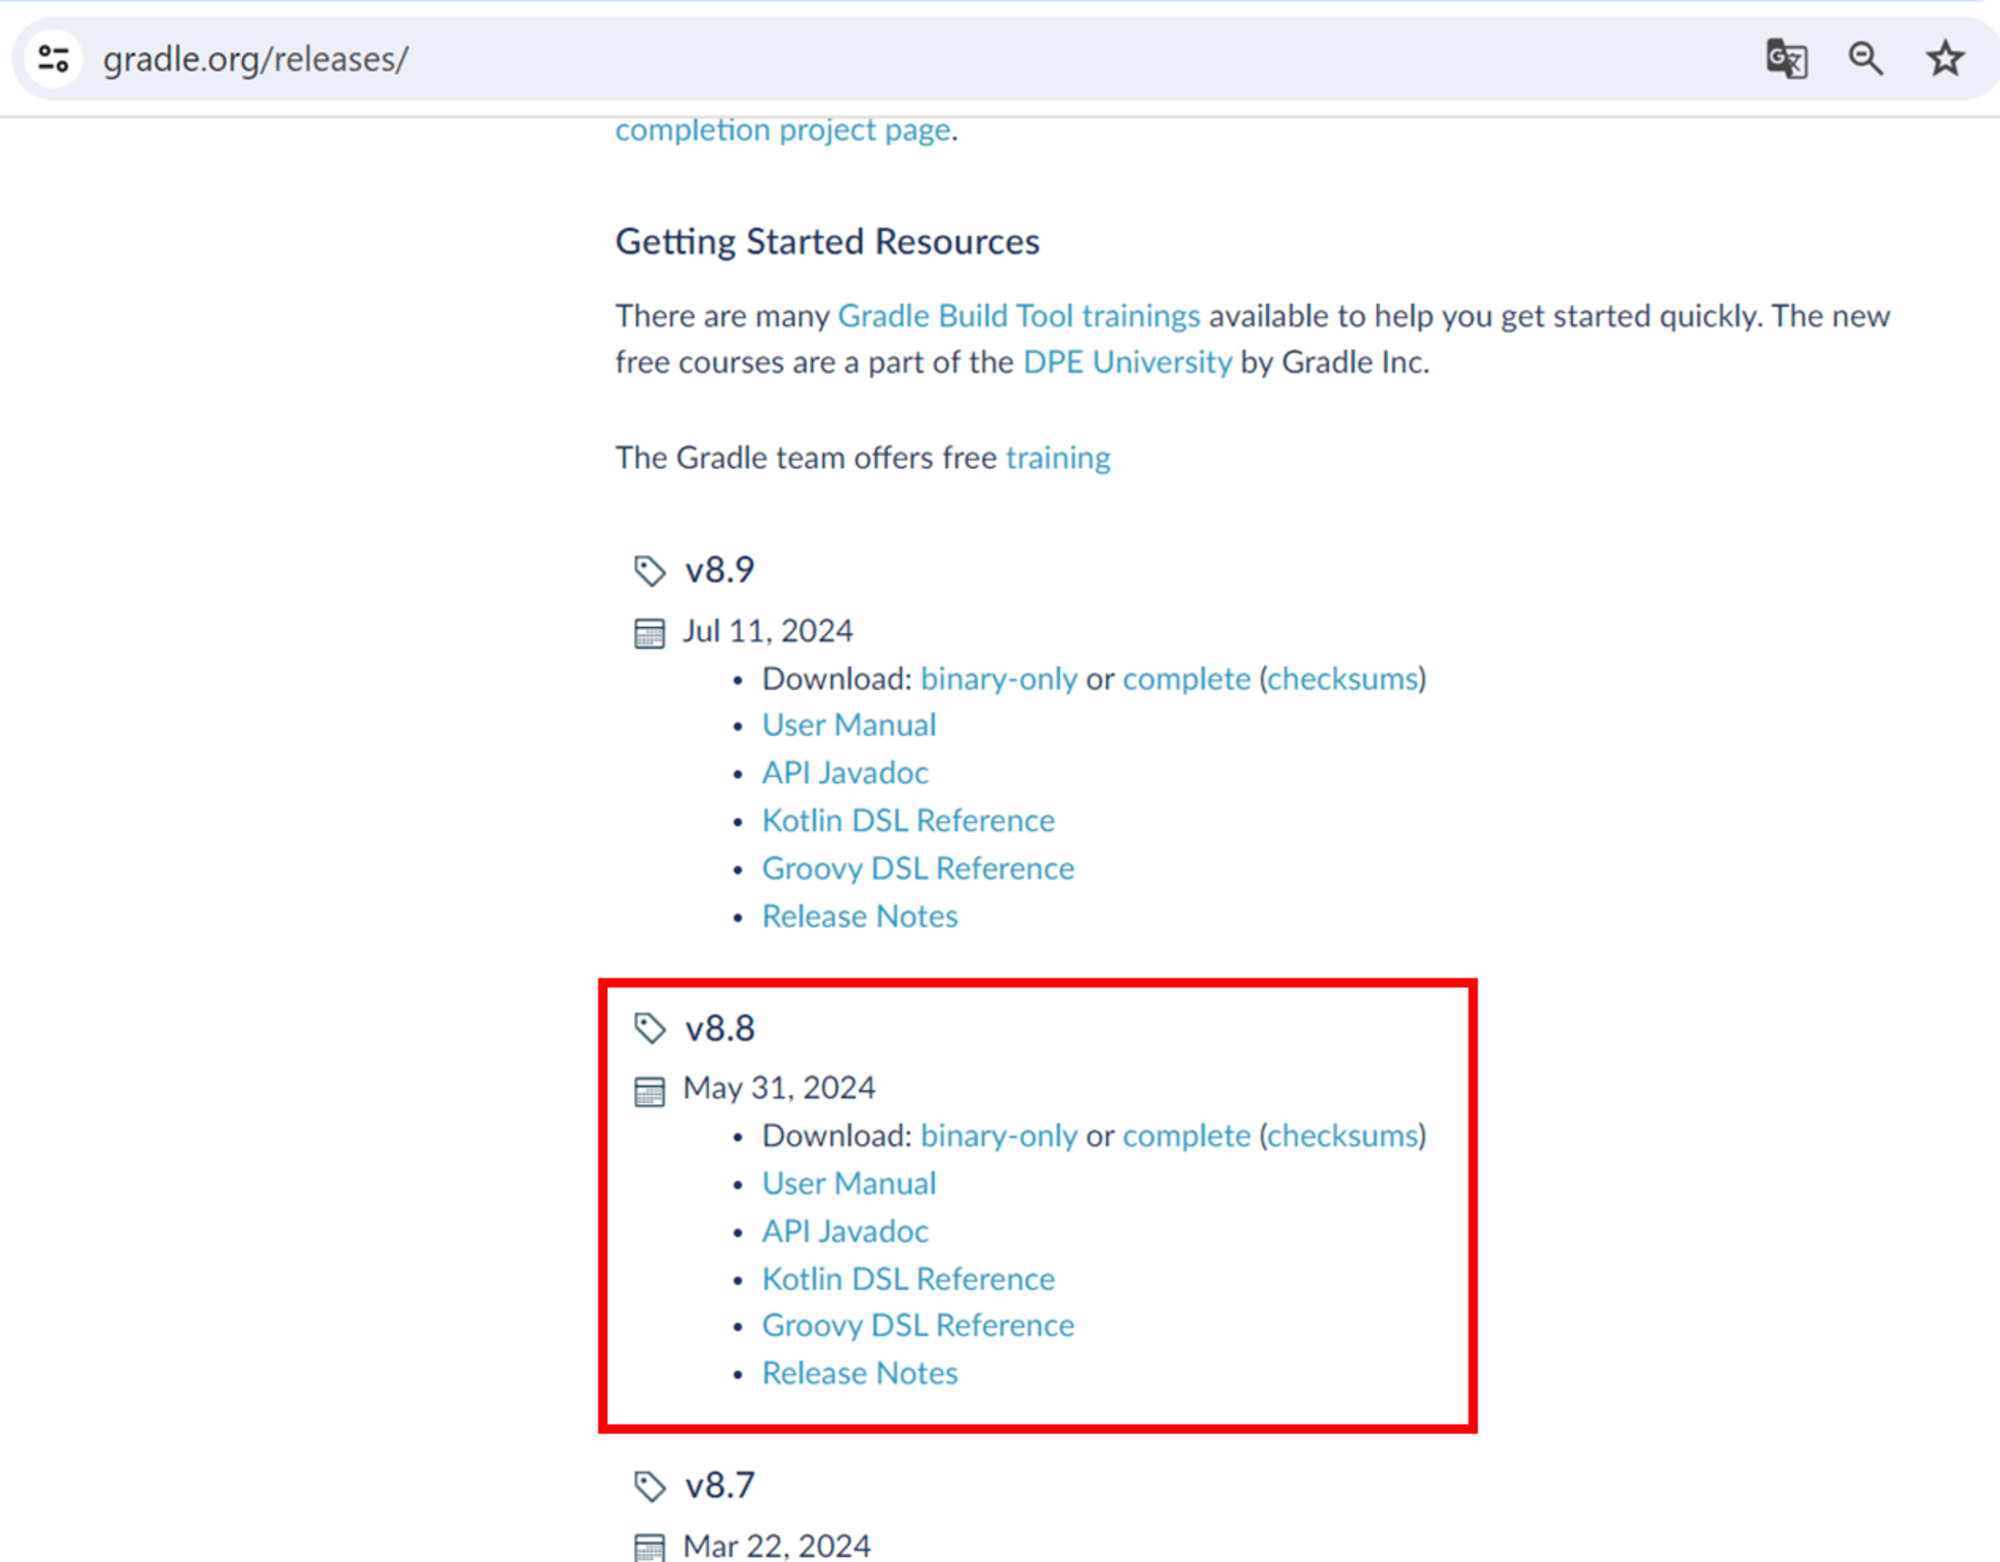Image resolution: width=2000 pixels, height=1562 pixels.
Task: Open the DPE University link
Action: tap(1127, 362)
